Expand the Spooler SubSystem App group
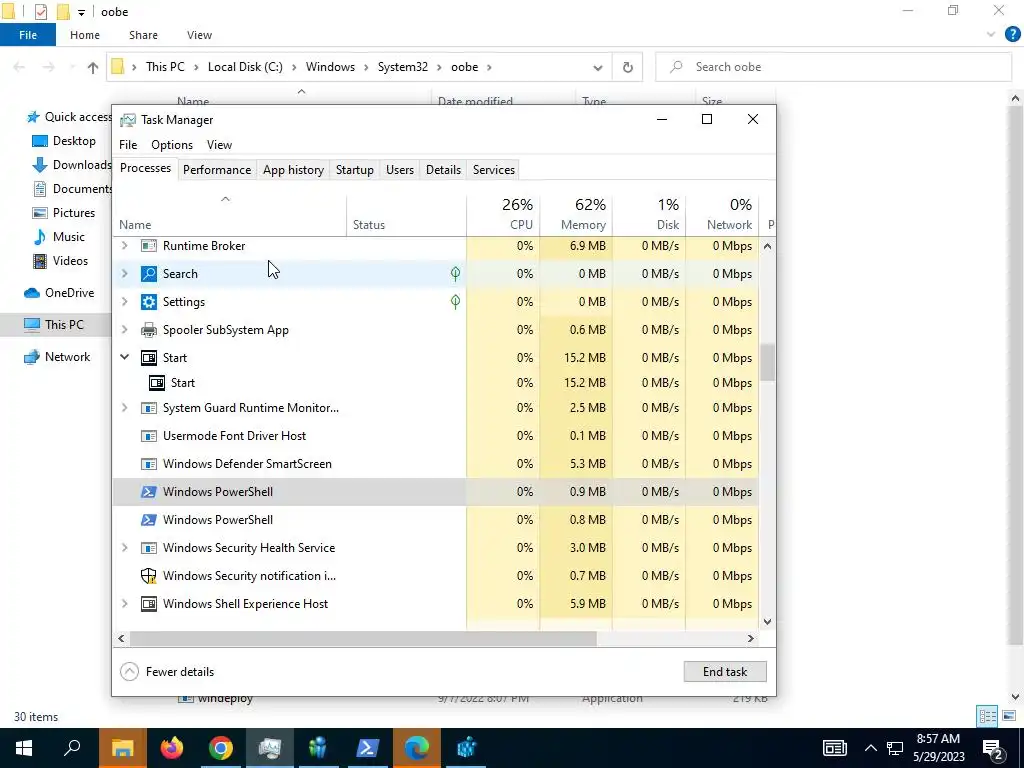Viewport: 1024px width, 768px height. 124,330
